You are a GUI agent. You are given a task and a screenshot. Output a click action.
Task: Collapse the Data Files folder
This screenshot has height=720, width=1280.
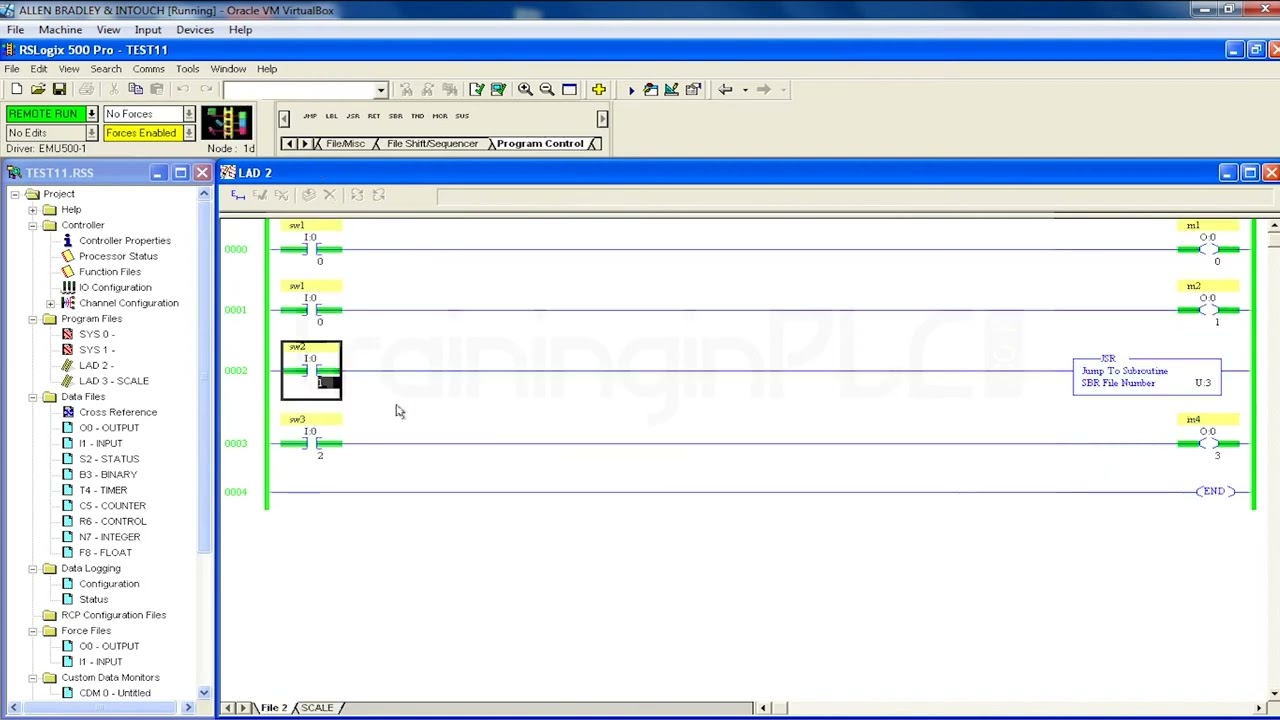[33, 397]
